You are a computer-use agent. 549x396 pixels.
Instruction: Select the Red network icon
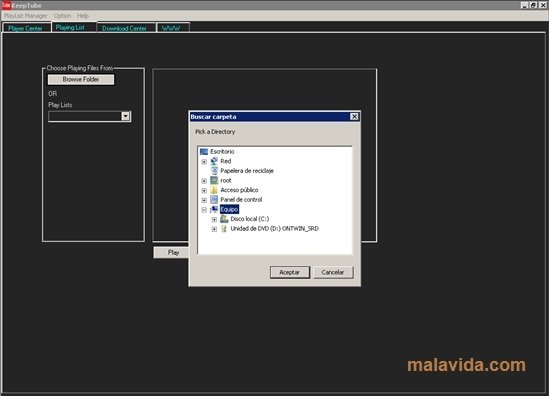pos(214,161)
